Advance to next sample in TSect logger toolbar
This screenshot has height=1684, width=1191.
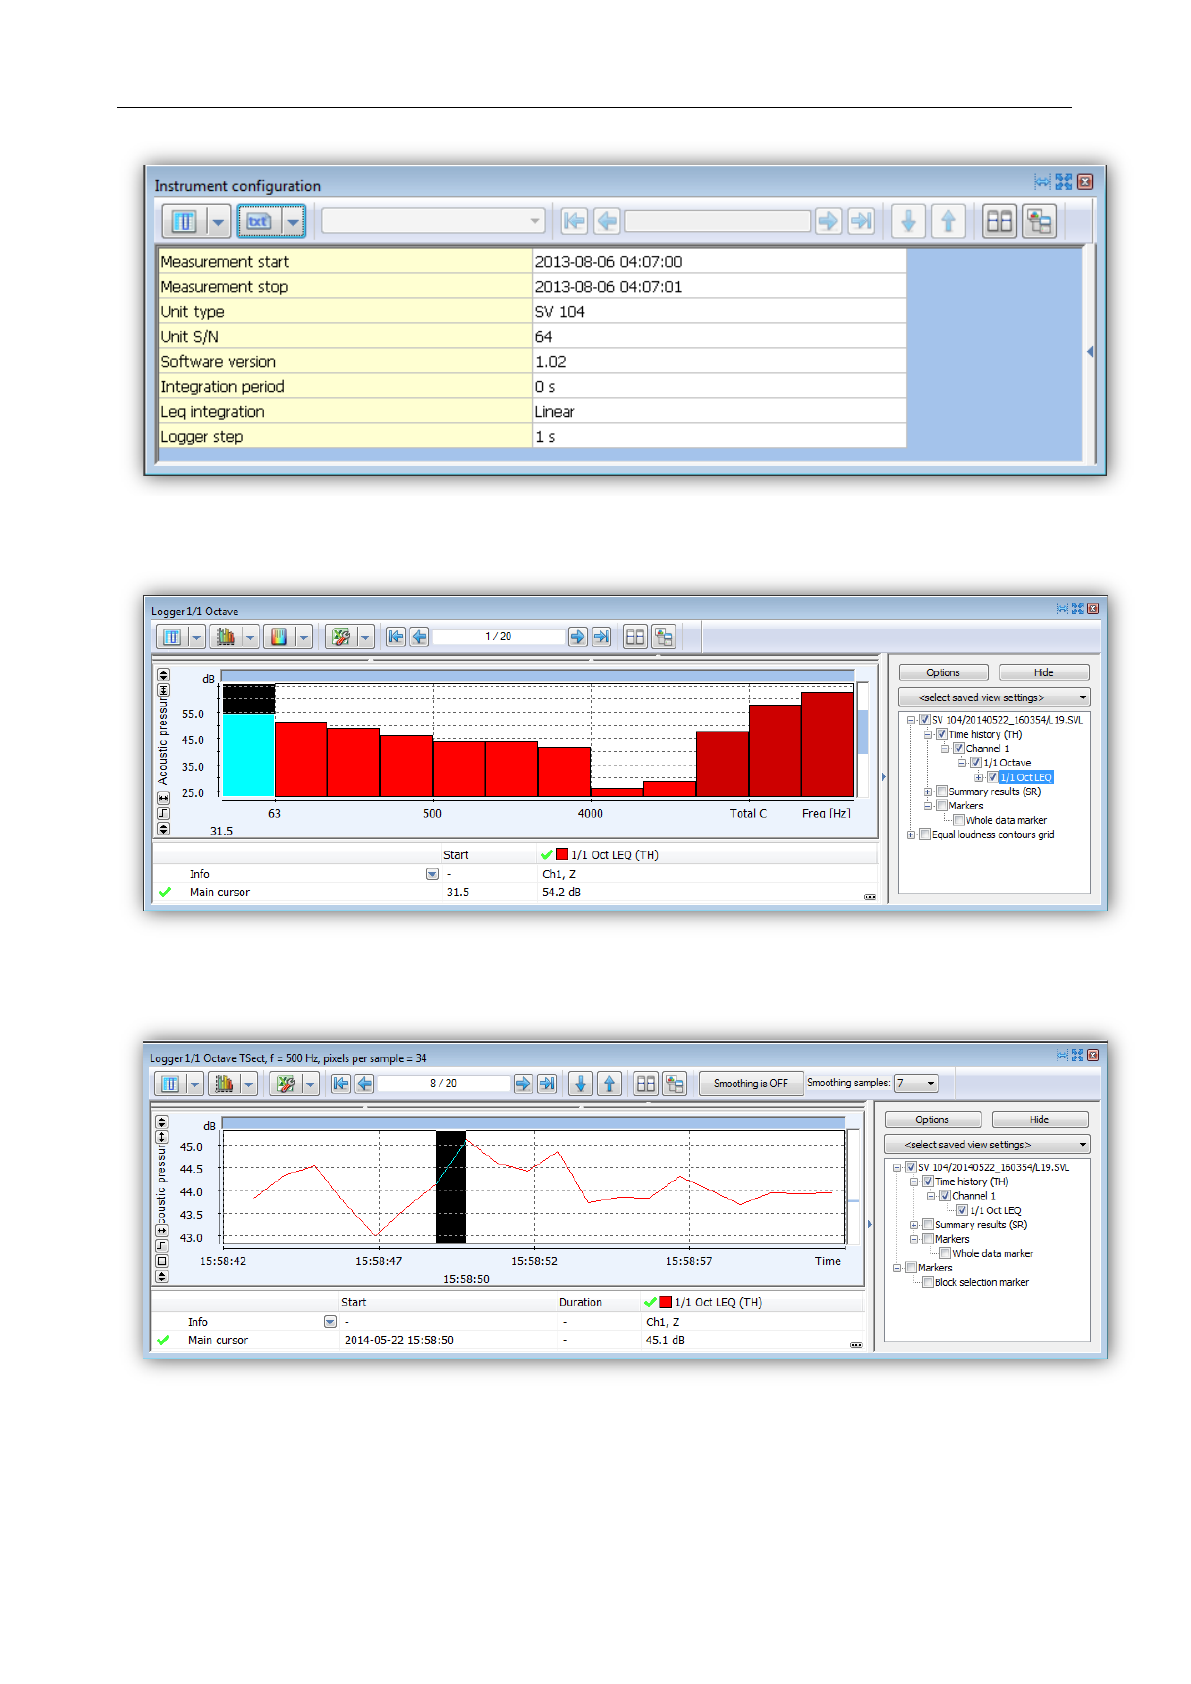coord(522,1083)
